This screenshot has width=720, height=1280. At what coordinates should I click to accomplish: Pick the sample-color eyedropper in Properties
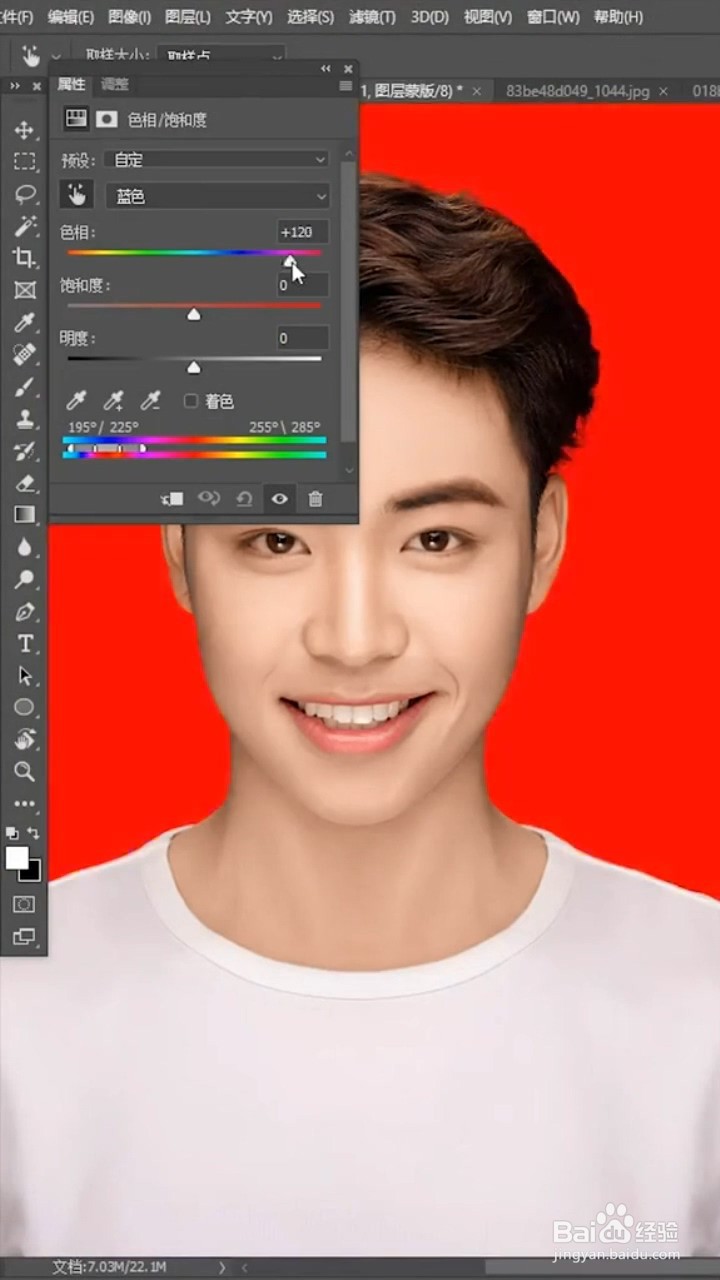[x=76, y=401]
